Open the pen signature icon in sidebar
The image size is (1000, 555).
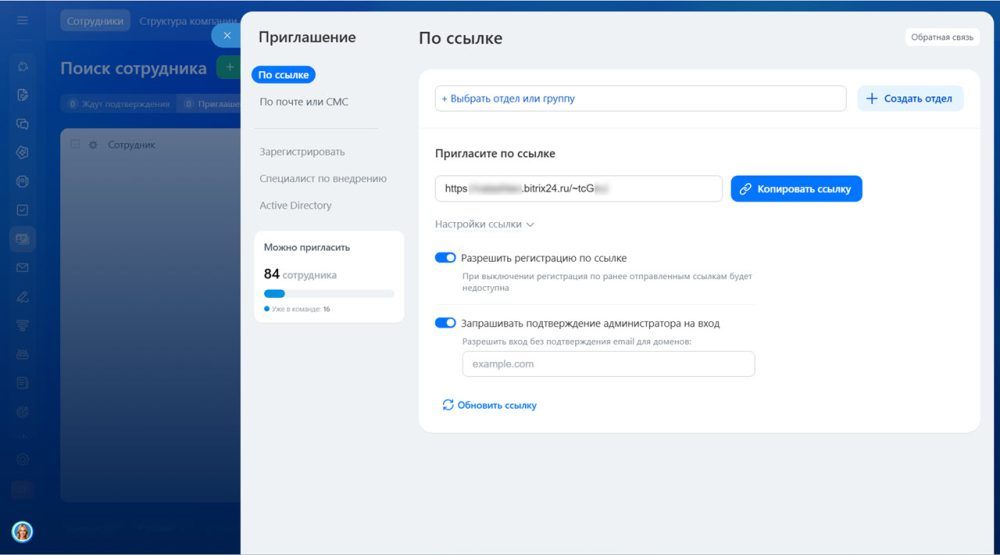(22, 297)
